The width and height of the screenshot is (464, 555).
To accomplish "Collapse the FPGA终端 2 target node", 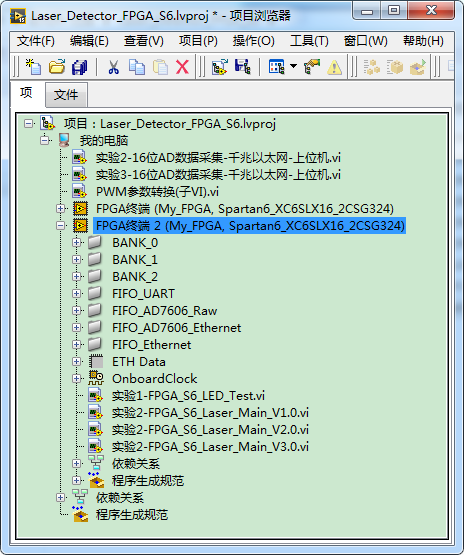I will (61, 225).
